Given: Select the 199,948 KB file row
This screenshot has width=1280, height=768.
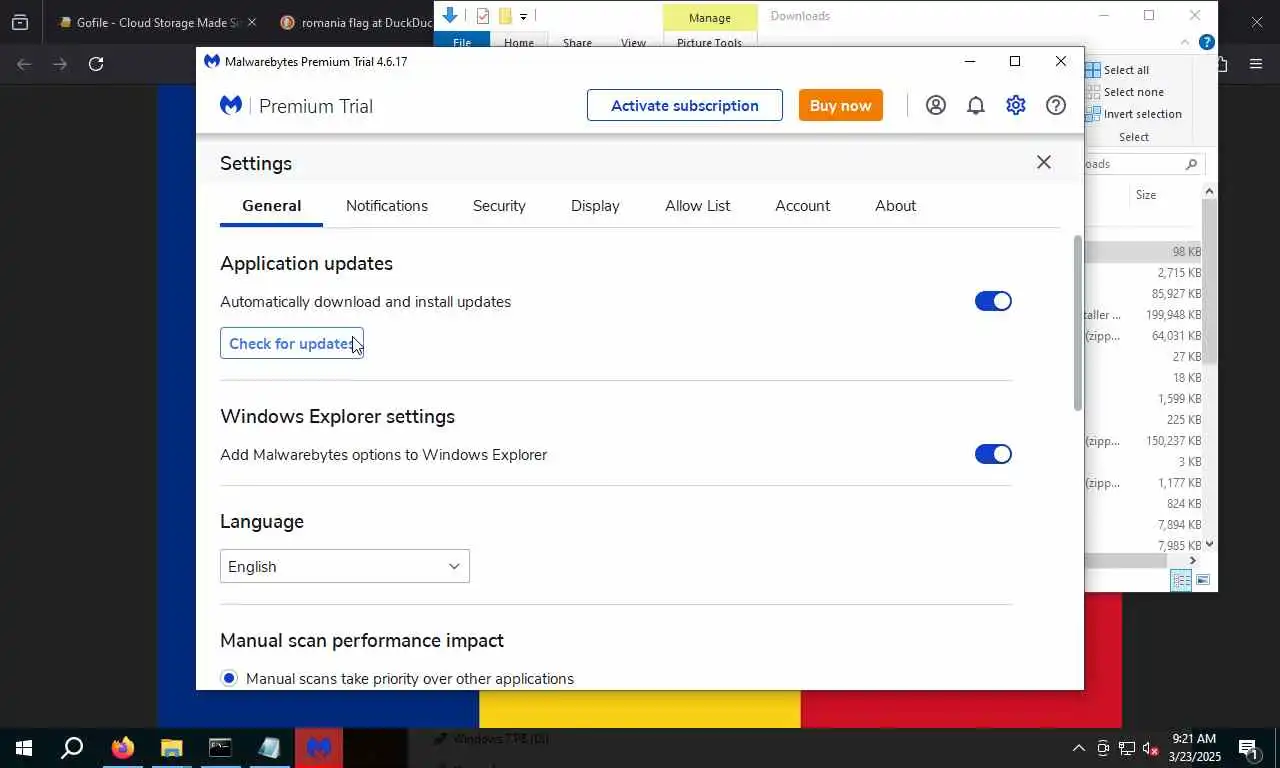Looking at the screenshot, I should tap(1143, 315).
